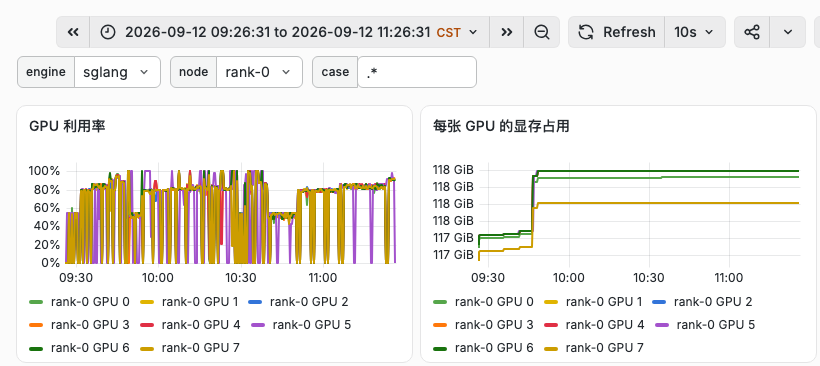Click the Refresh dashboard button
Image resolution: width=820 pixels, height=366 pixels.
click(x=617, y=32)
